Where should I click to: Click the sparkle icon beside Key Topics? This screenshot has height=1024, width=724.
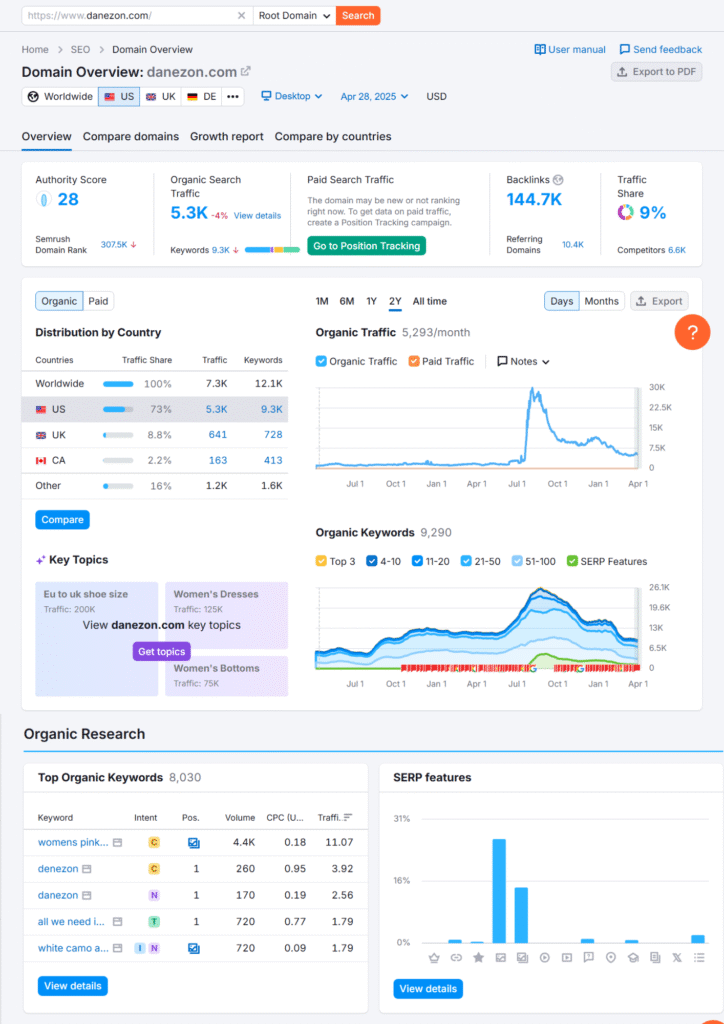pyautogui.click(x=40, y=560)
